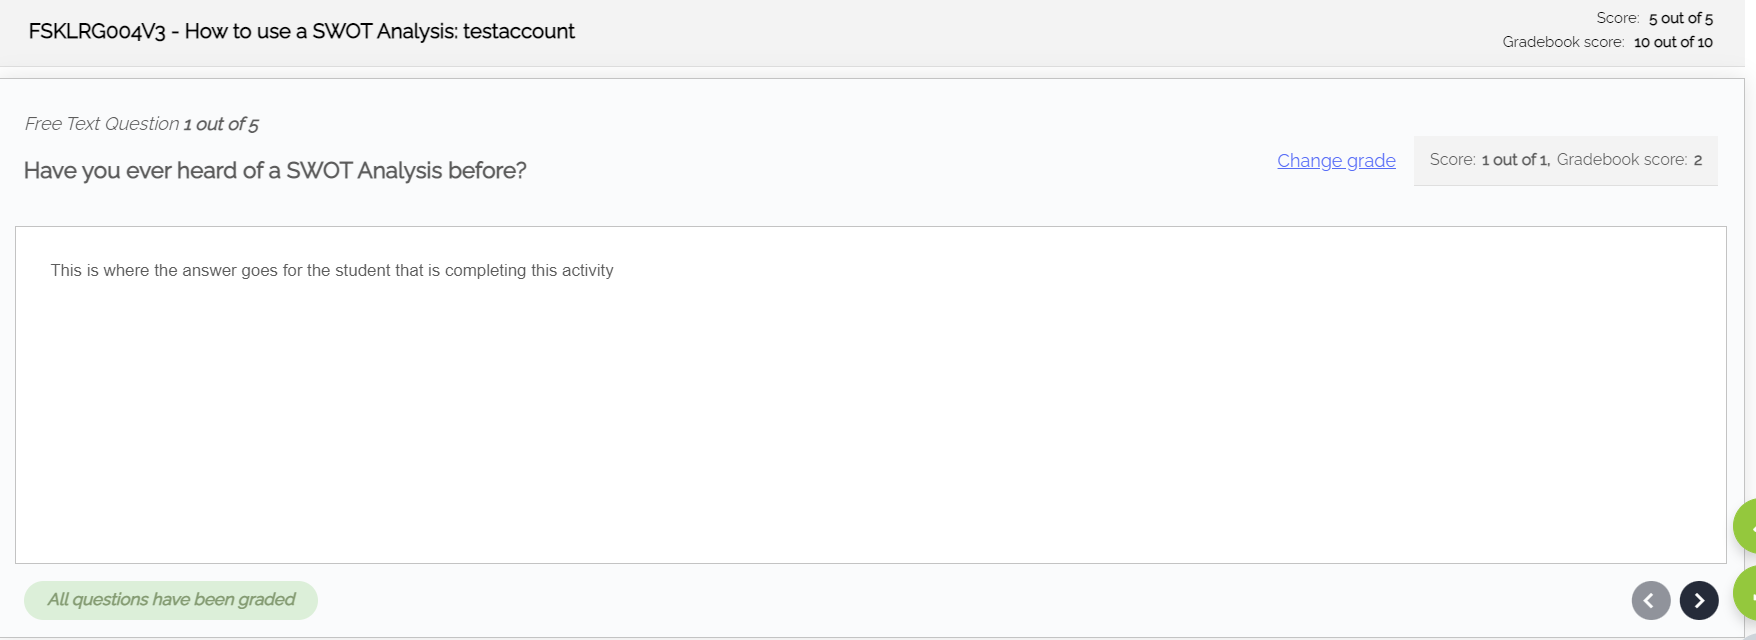Click the lower green floating circle button
Image resolution: width=1756 pixels, height=640 pixels.
(x=1745, y=593)
